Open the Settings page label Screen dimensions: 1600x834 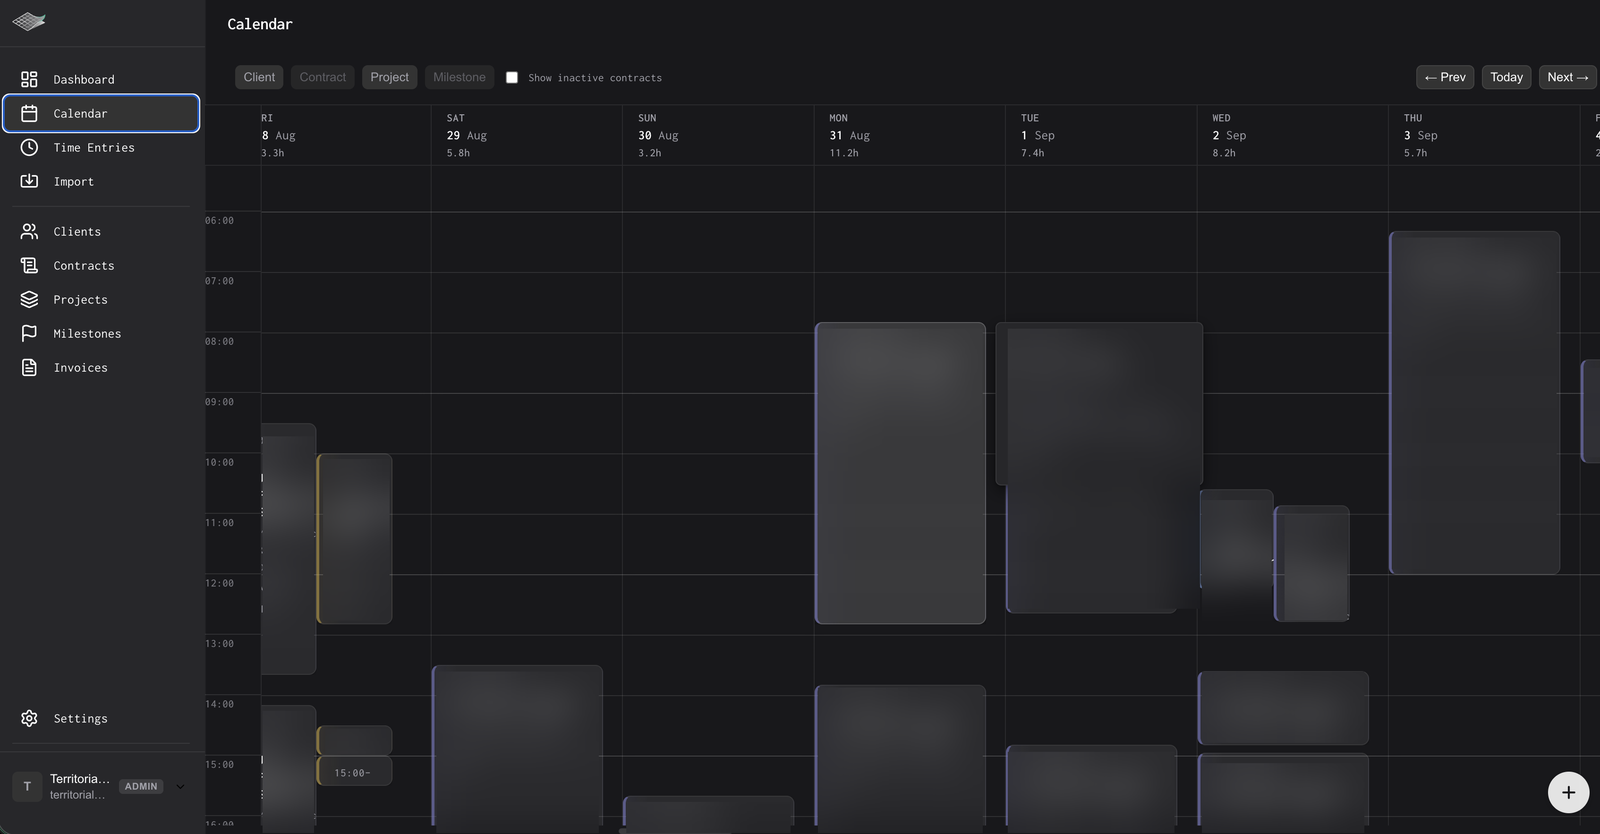coord(81,718)
